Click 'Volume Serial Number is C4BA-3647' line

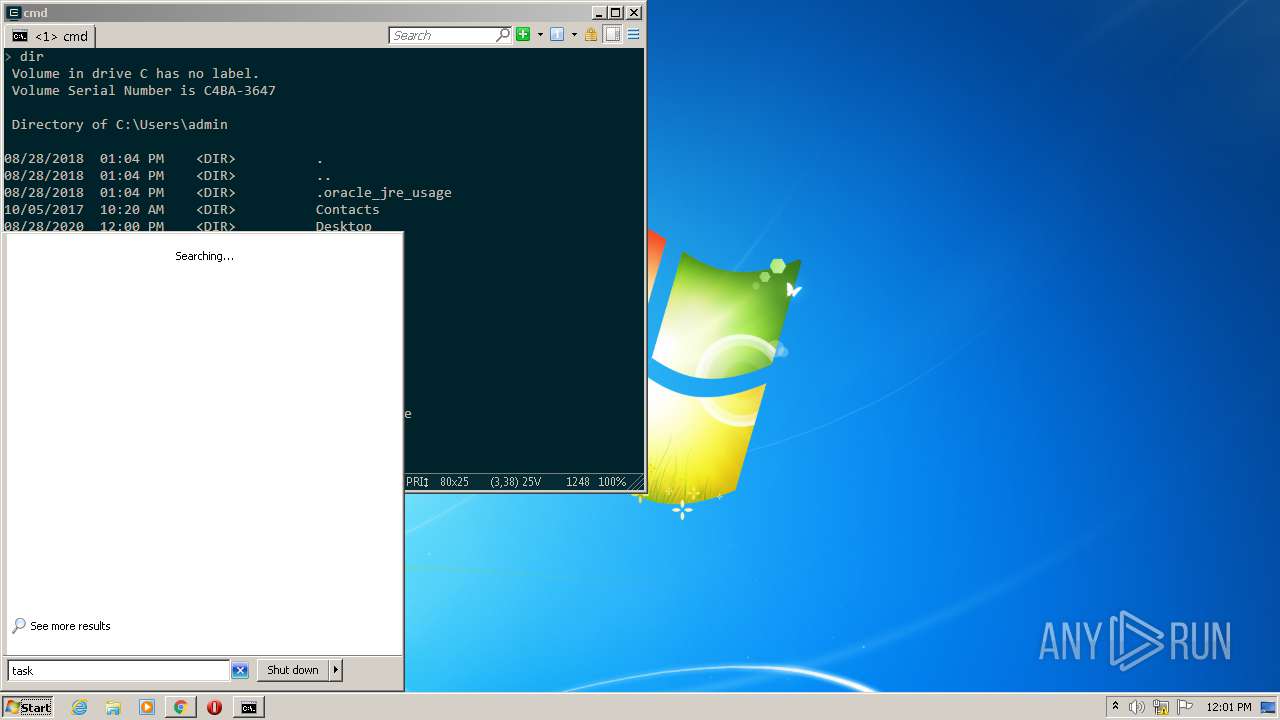[144, 90]
